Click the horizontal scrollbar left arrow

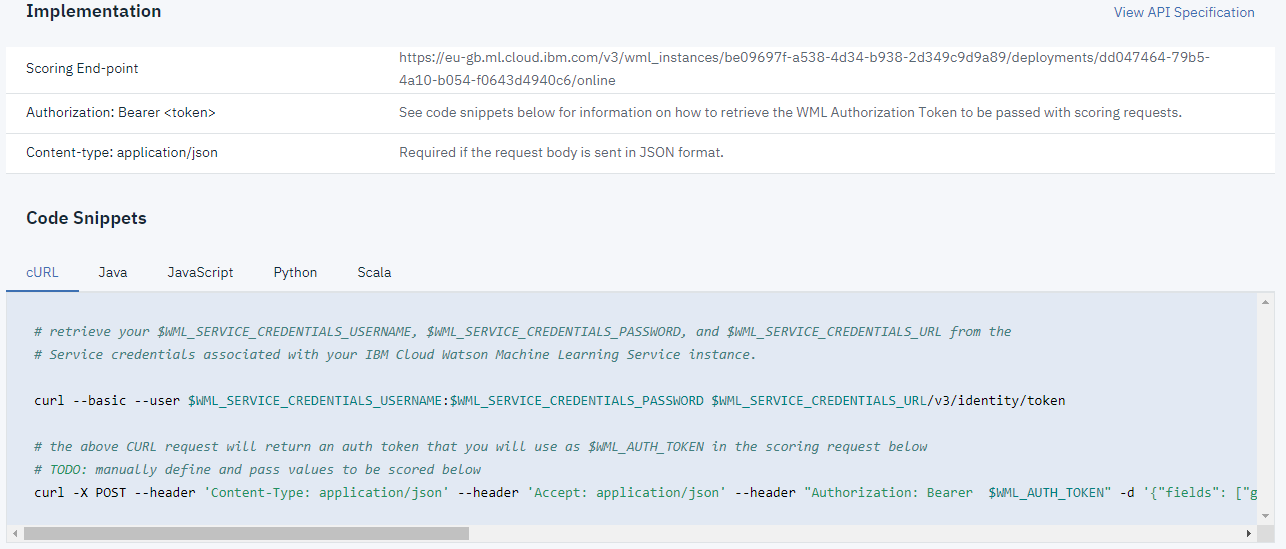pos(14,534)
